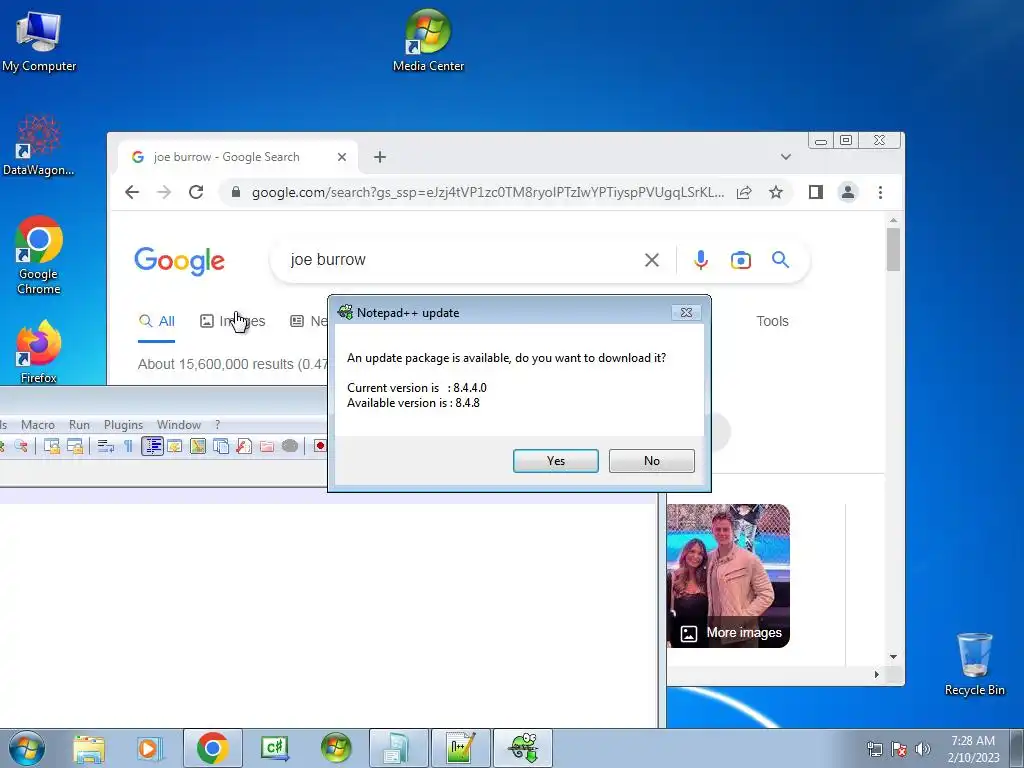
Task: Open a new Chrome tab with plus button
Action: pos(380,157)
